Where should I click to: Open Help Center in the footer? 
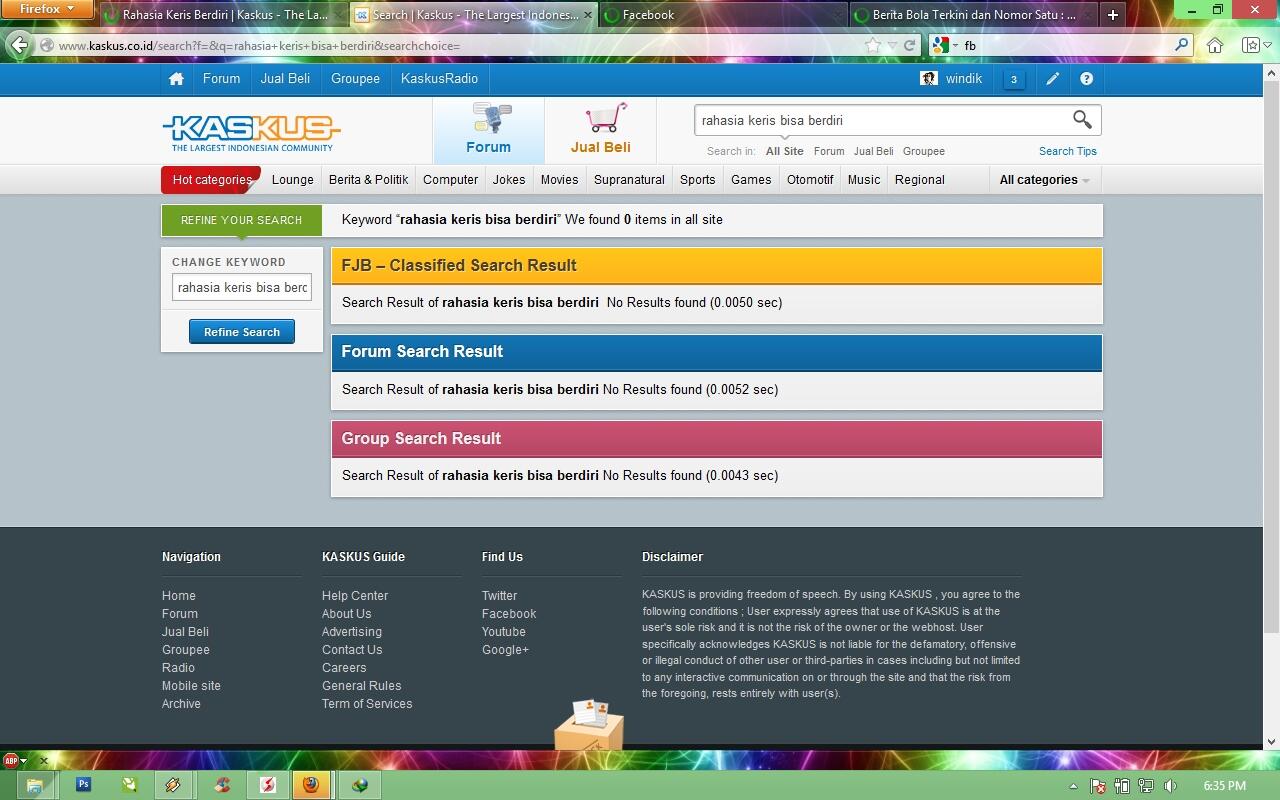[355, 596]
